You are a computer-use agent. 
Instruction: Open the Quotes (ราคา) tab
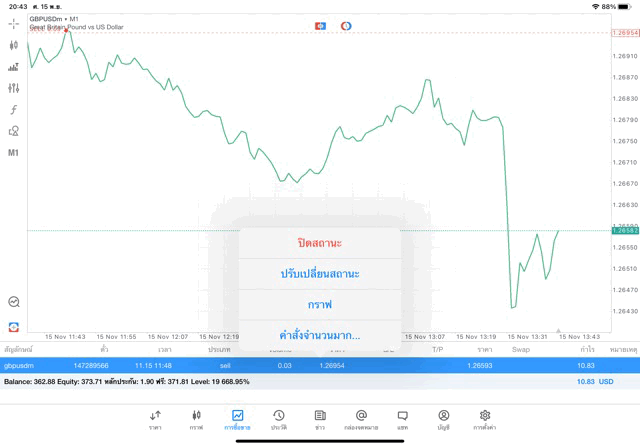click(155, 419)
